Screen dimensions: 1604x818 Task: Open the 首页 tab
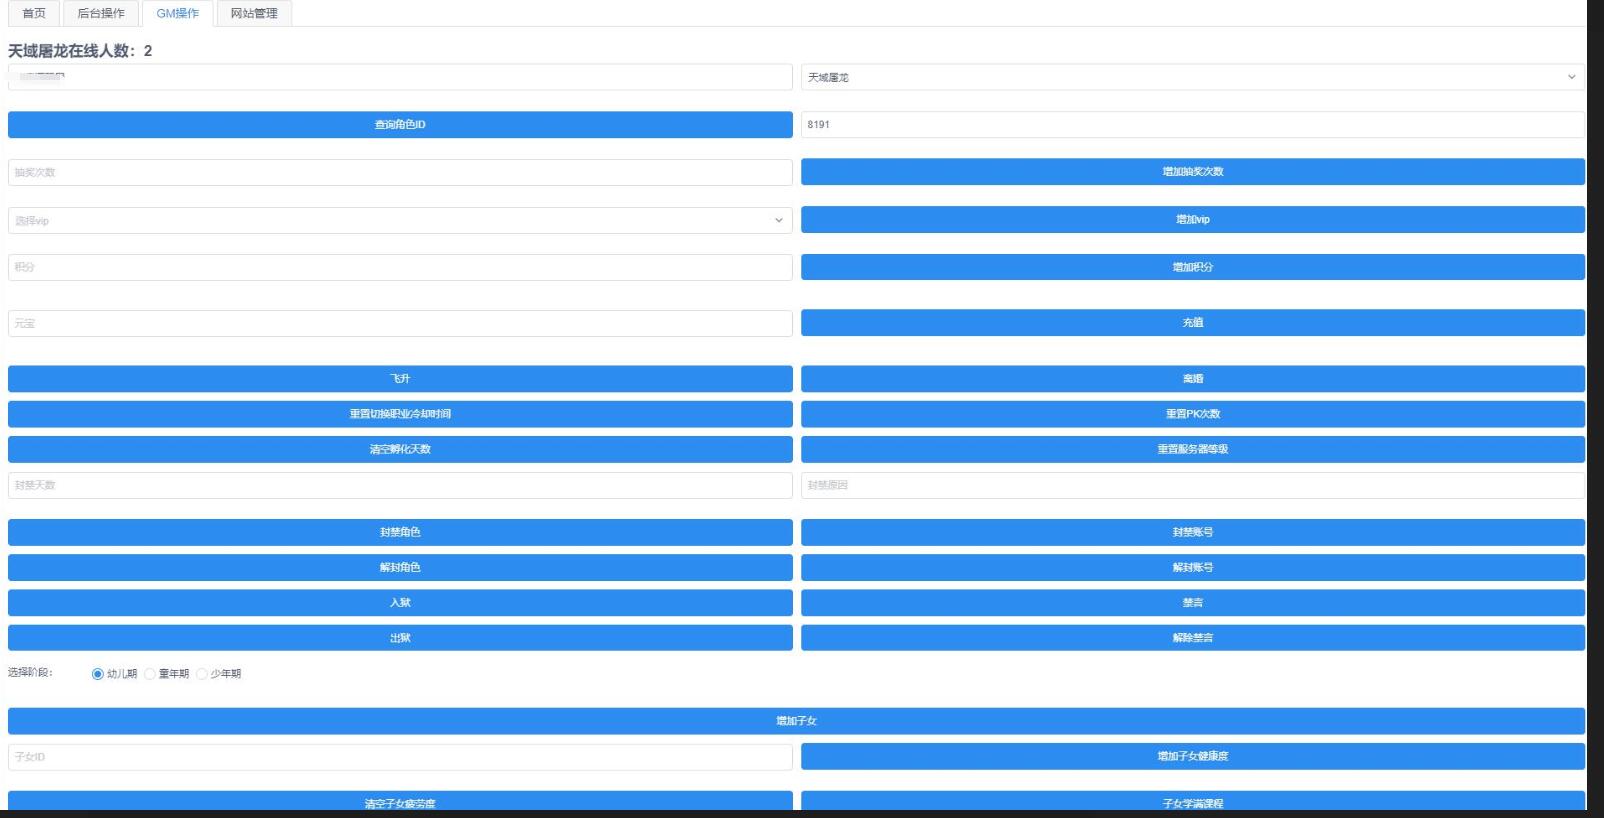(x=34, y=13)
